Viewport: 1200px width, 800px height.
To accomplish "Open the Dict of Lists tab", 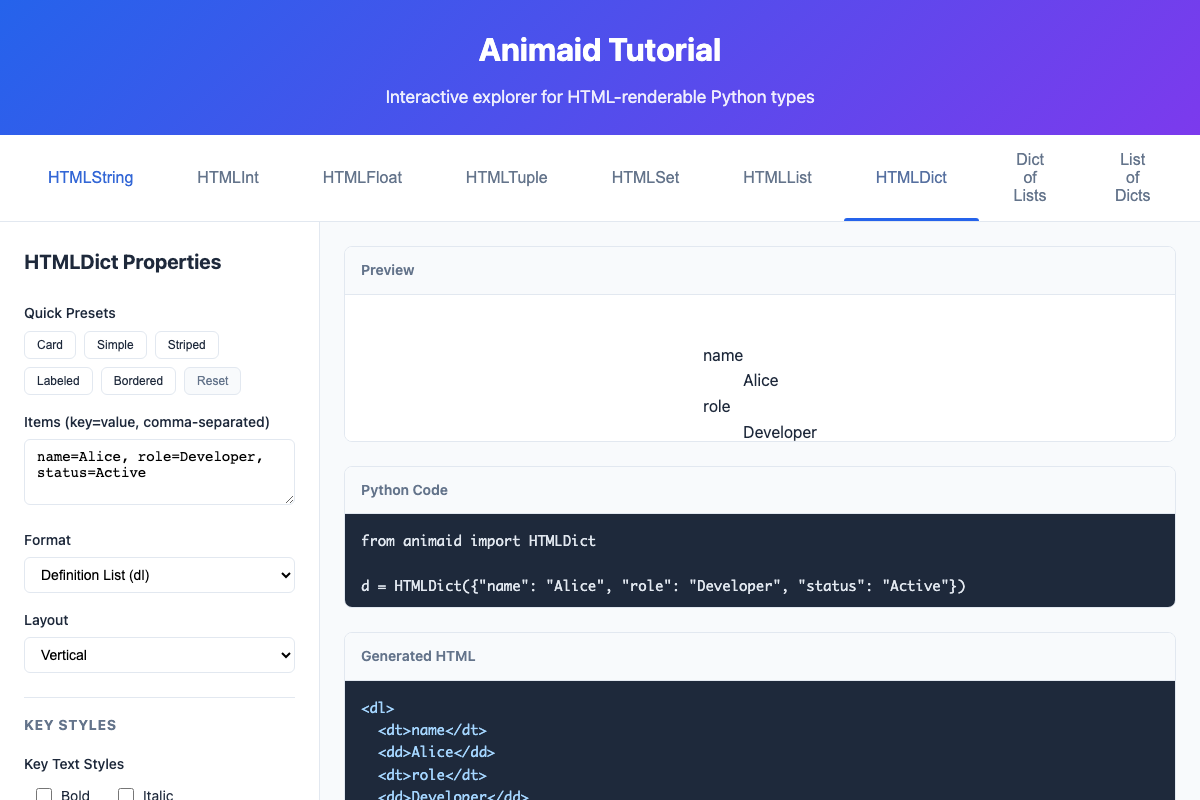I will 1029,177.
